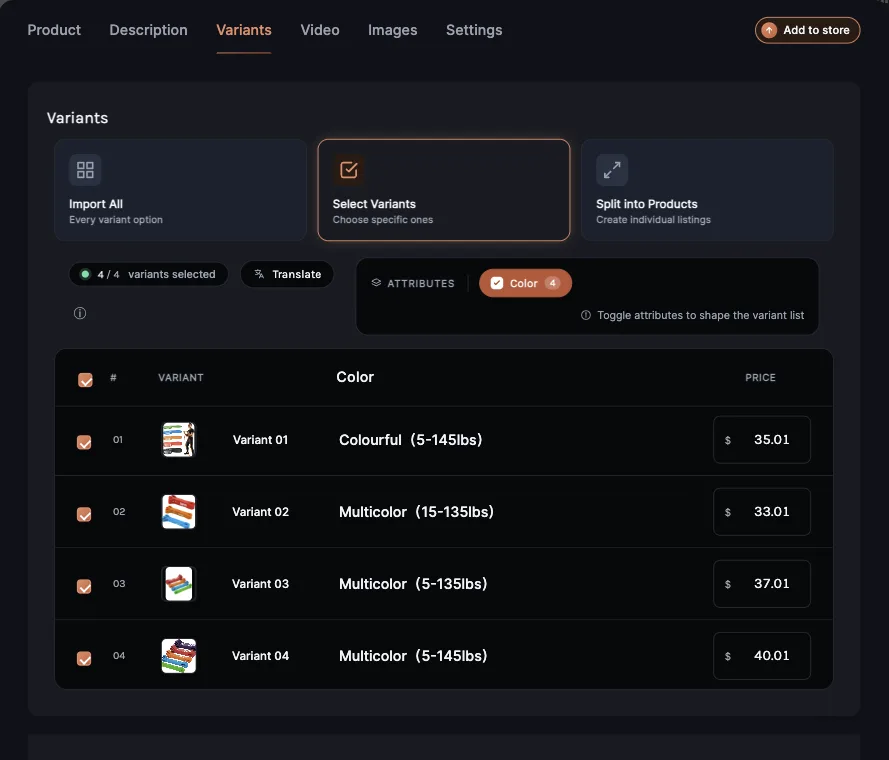Open the Settings tab
The width and height of the screenshot is (889, 760).
[474, 30]
